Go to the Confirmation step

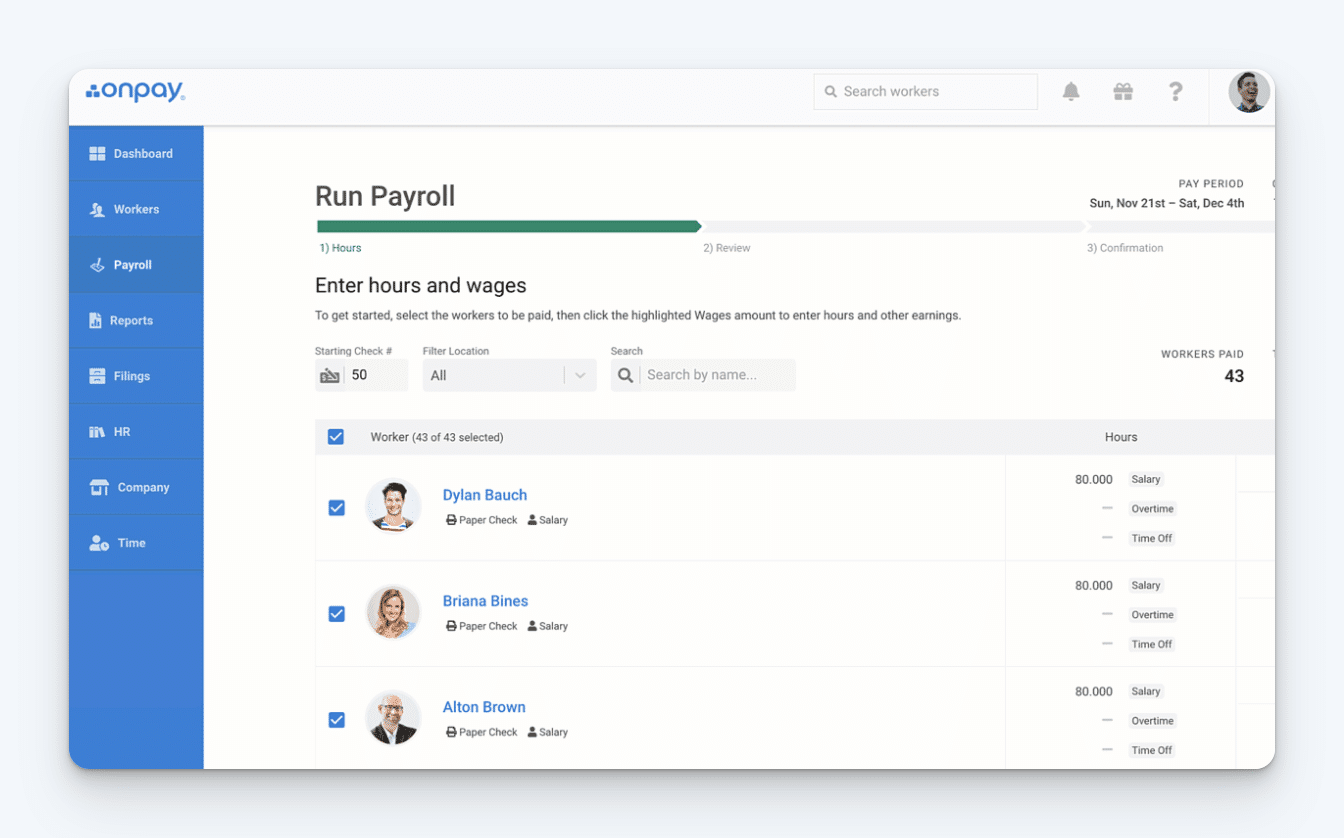point(1125,247)
